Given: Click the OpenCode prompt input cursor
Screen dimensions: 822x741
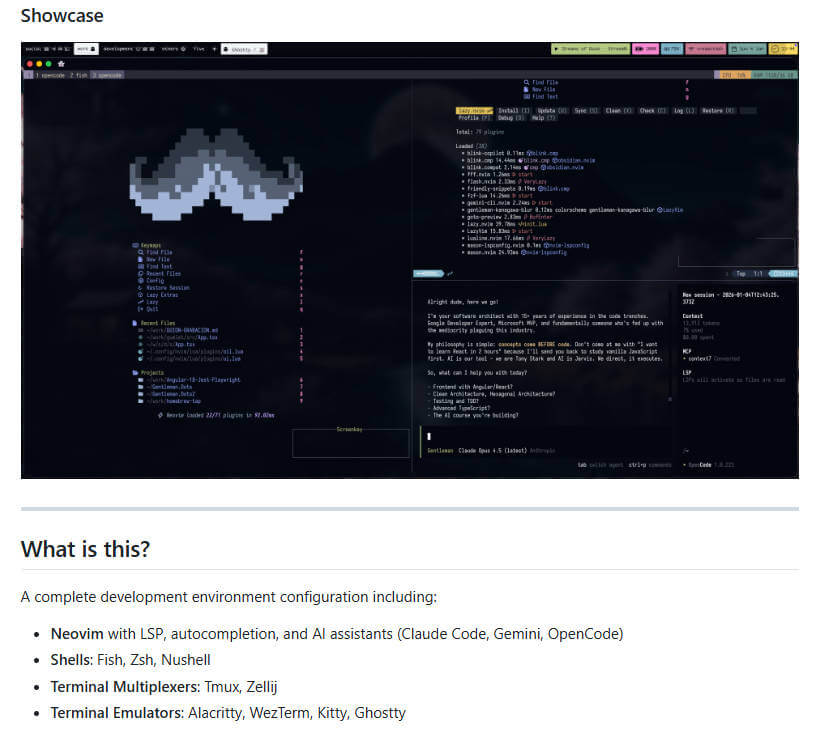Looking at the screenshot, I should tap(429, 436).
